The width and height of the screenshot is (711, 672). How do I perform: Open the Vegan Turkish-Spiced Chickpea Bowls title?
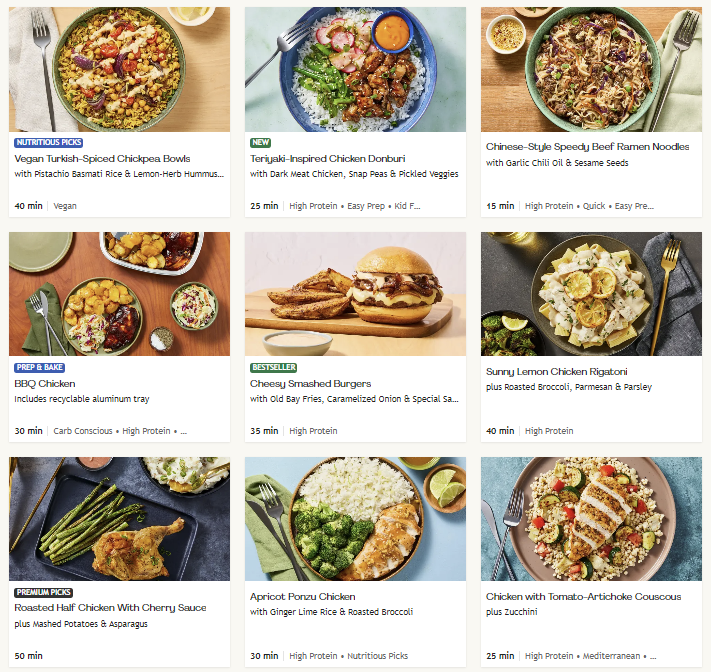click(x=102, y=158)
